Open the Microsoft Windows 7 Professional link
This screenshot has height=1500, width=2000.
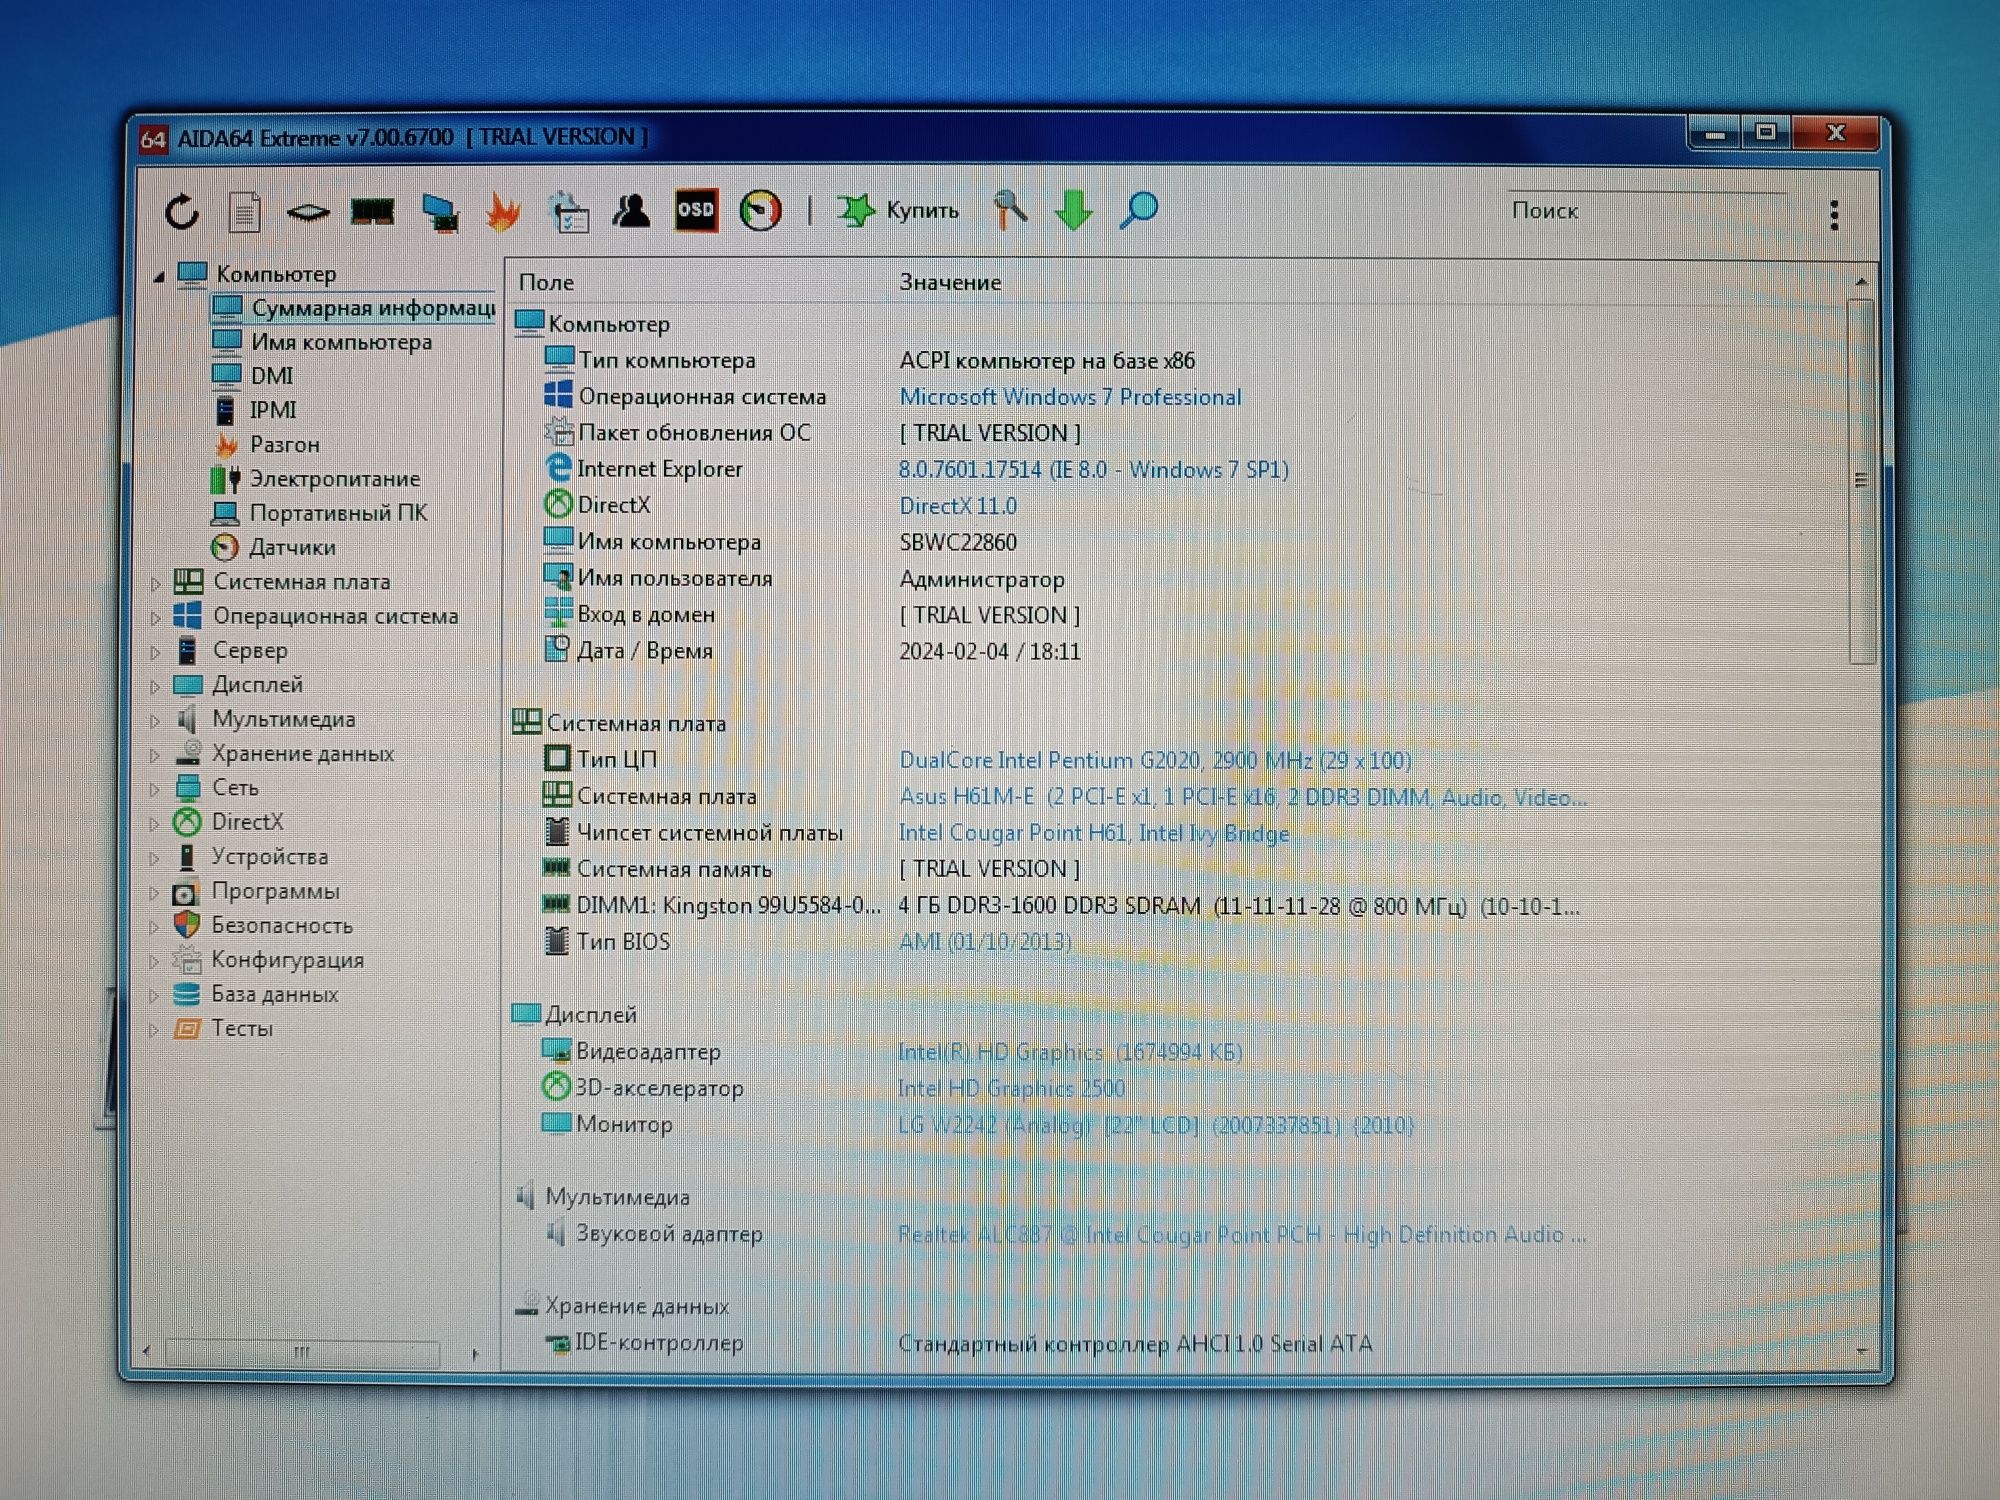tap(1070, 397)
